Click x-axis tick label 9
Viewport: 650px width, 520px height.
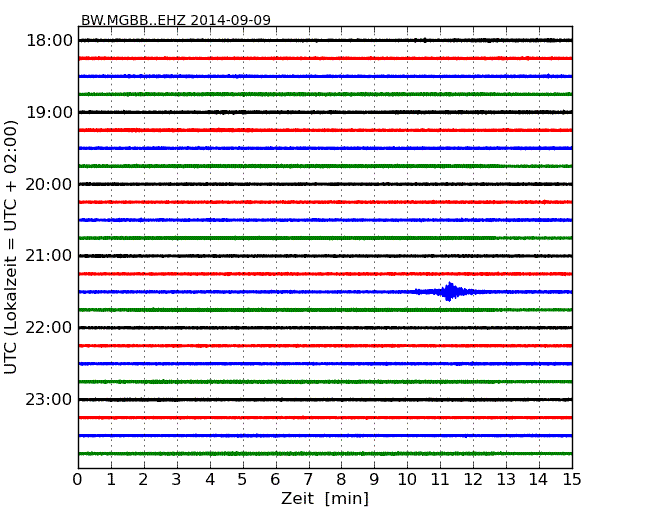(374, 479)
